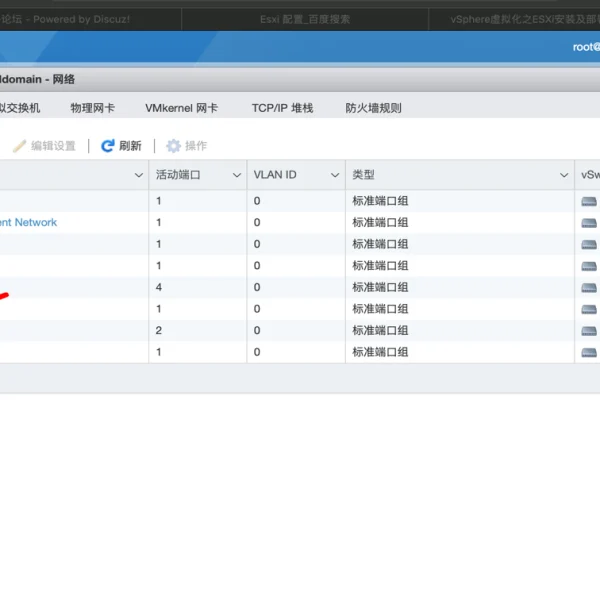The width and height of the screenshot is (600, 600).
Task: Open the VLAN ID column dropdown arrow
Action: pyautogui.click(x=335, y=175)
